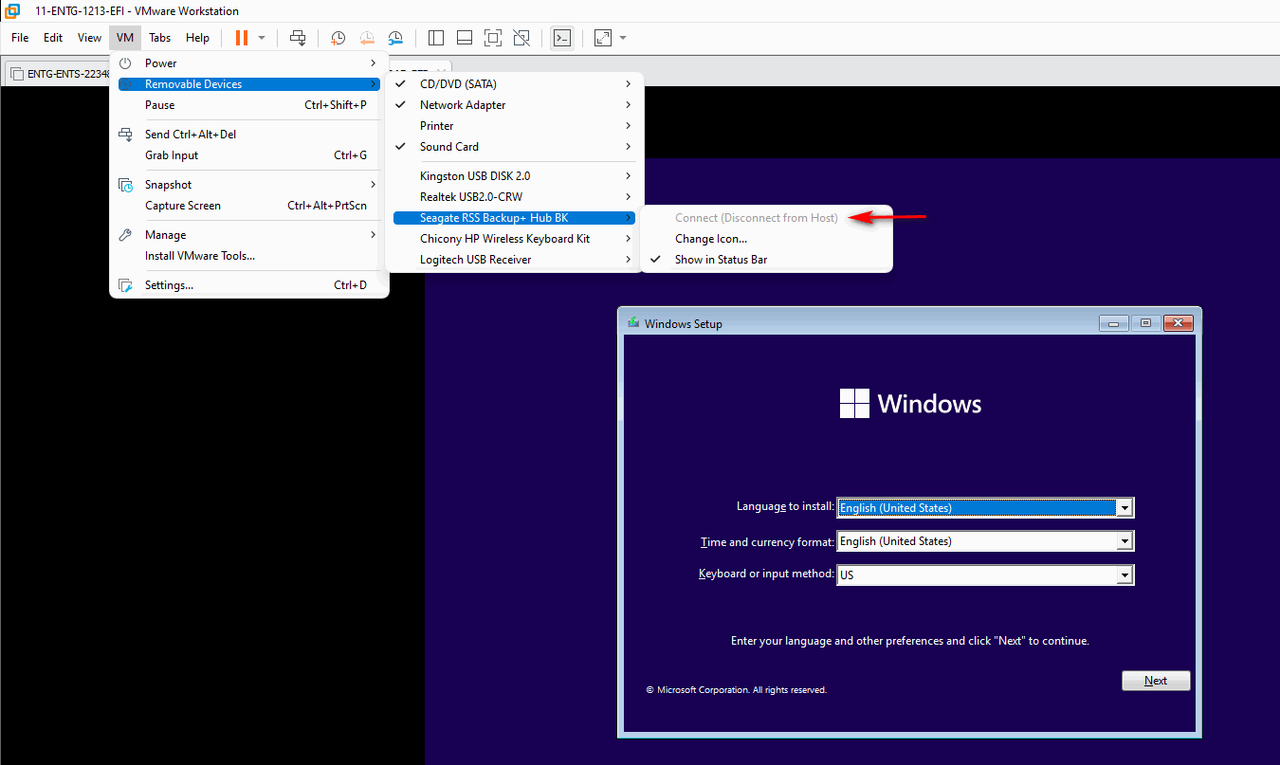Image resolution: width=1280 pixels, height=765 pixels.
Task: Toggle Show in Status Bar option
Action: tap(766, 260)
